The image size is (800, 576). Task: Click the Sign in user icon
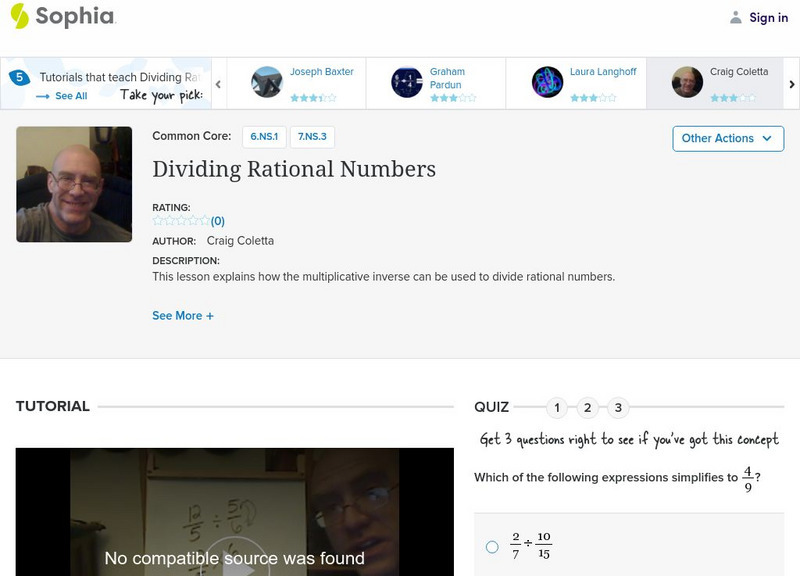tap(736, 17)
